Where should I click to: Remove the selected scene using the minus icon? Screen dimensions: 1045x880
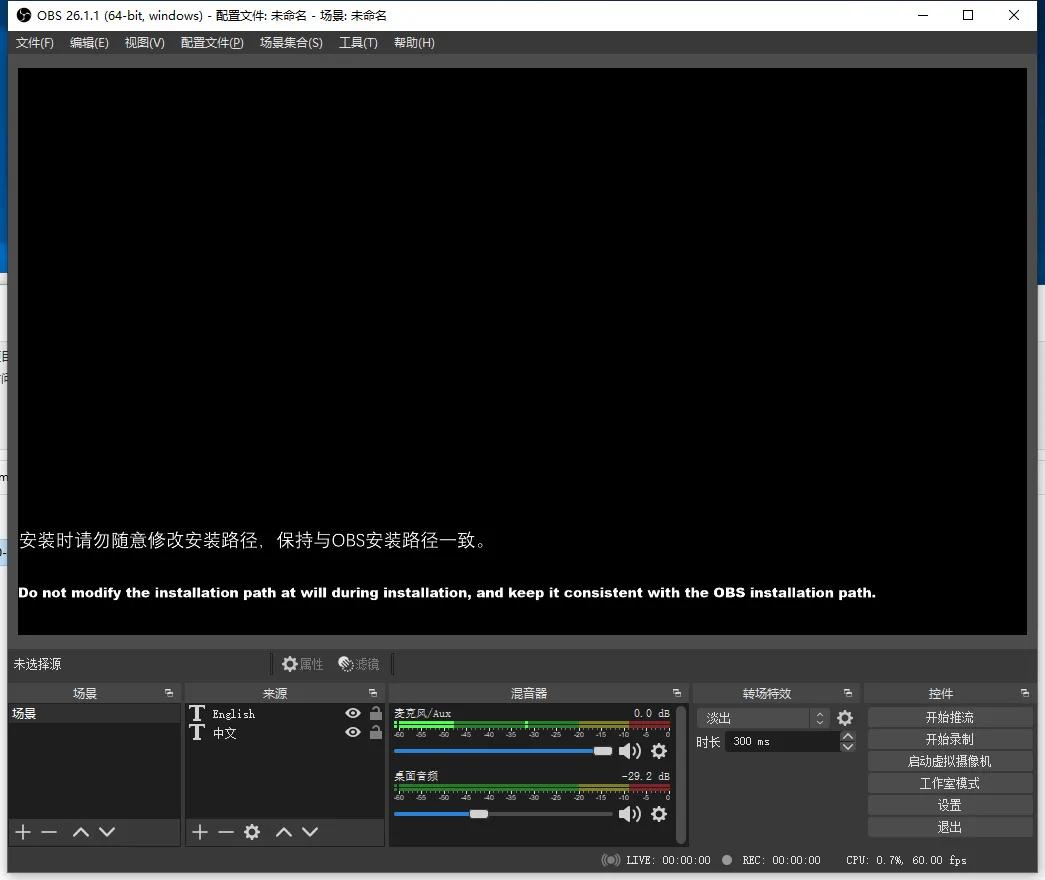click(x=48, y=831)
